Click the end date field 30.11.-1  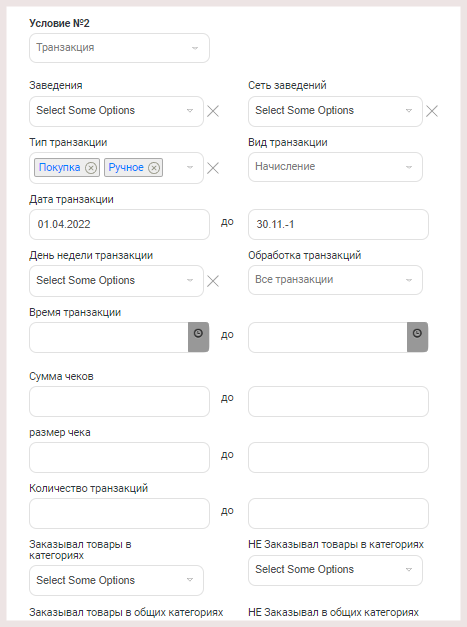coord(338,224)
